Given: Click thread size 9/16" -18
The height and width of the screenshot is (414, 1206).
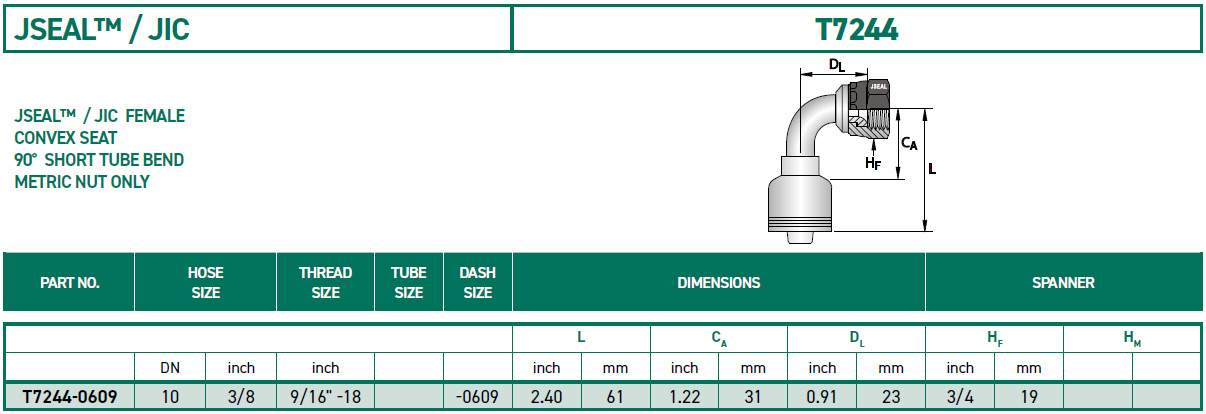Looking at the screenshot, I should [326, 396].
